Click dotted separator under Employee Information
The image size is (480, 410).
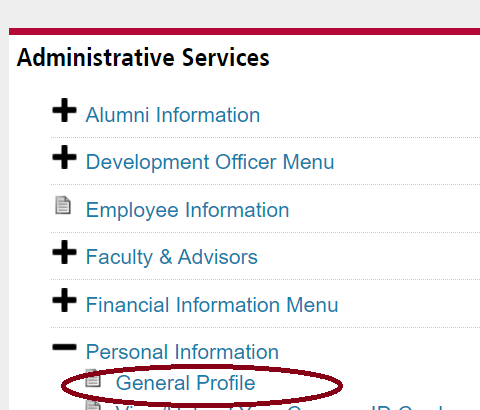point(265,232)
